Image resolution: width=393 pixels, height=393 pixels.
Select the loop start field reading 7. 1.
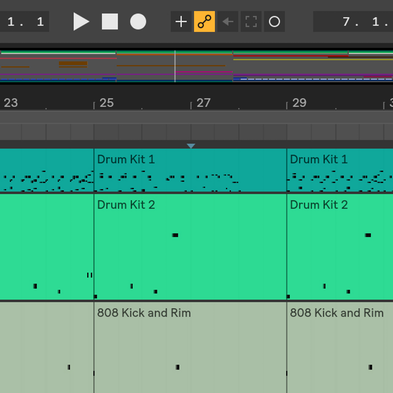tap(353, 22)
